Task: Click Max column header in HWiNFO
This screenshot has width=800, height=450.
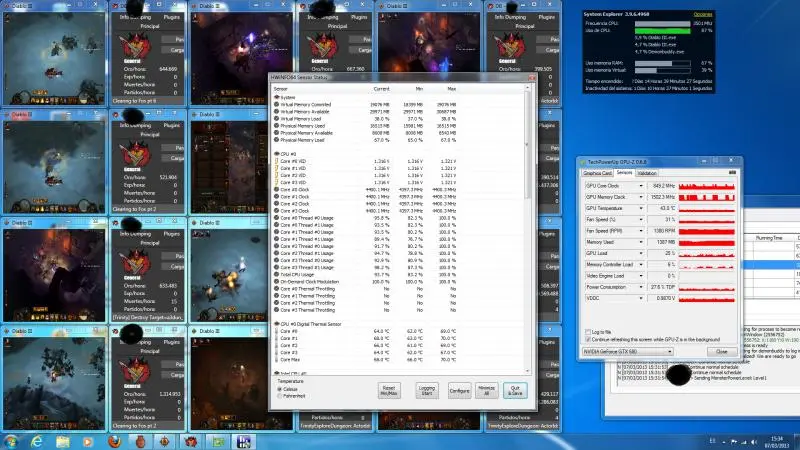Action: pos(452,89)
